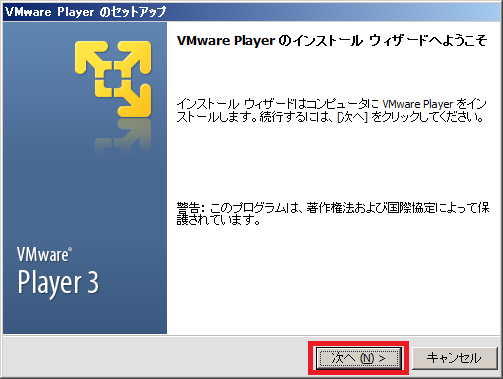Click the キャンセル button
This screenshot has width=503, height=379.
(x=454, y=358)
